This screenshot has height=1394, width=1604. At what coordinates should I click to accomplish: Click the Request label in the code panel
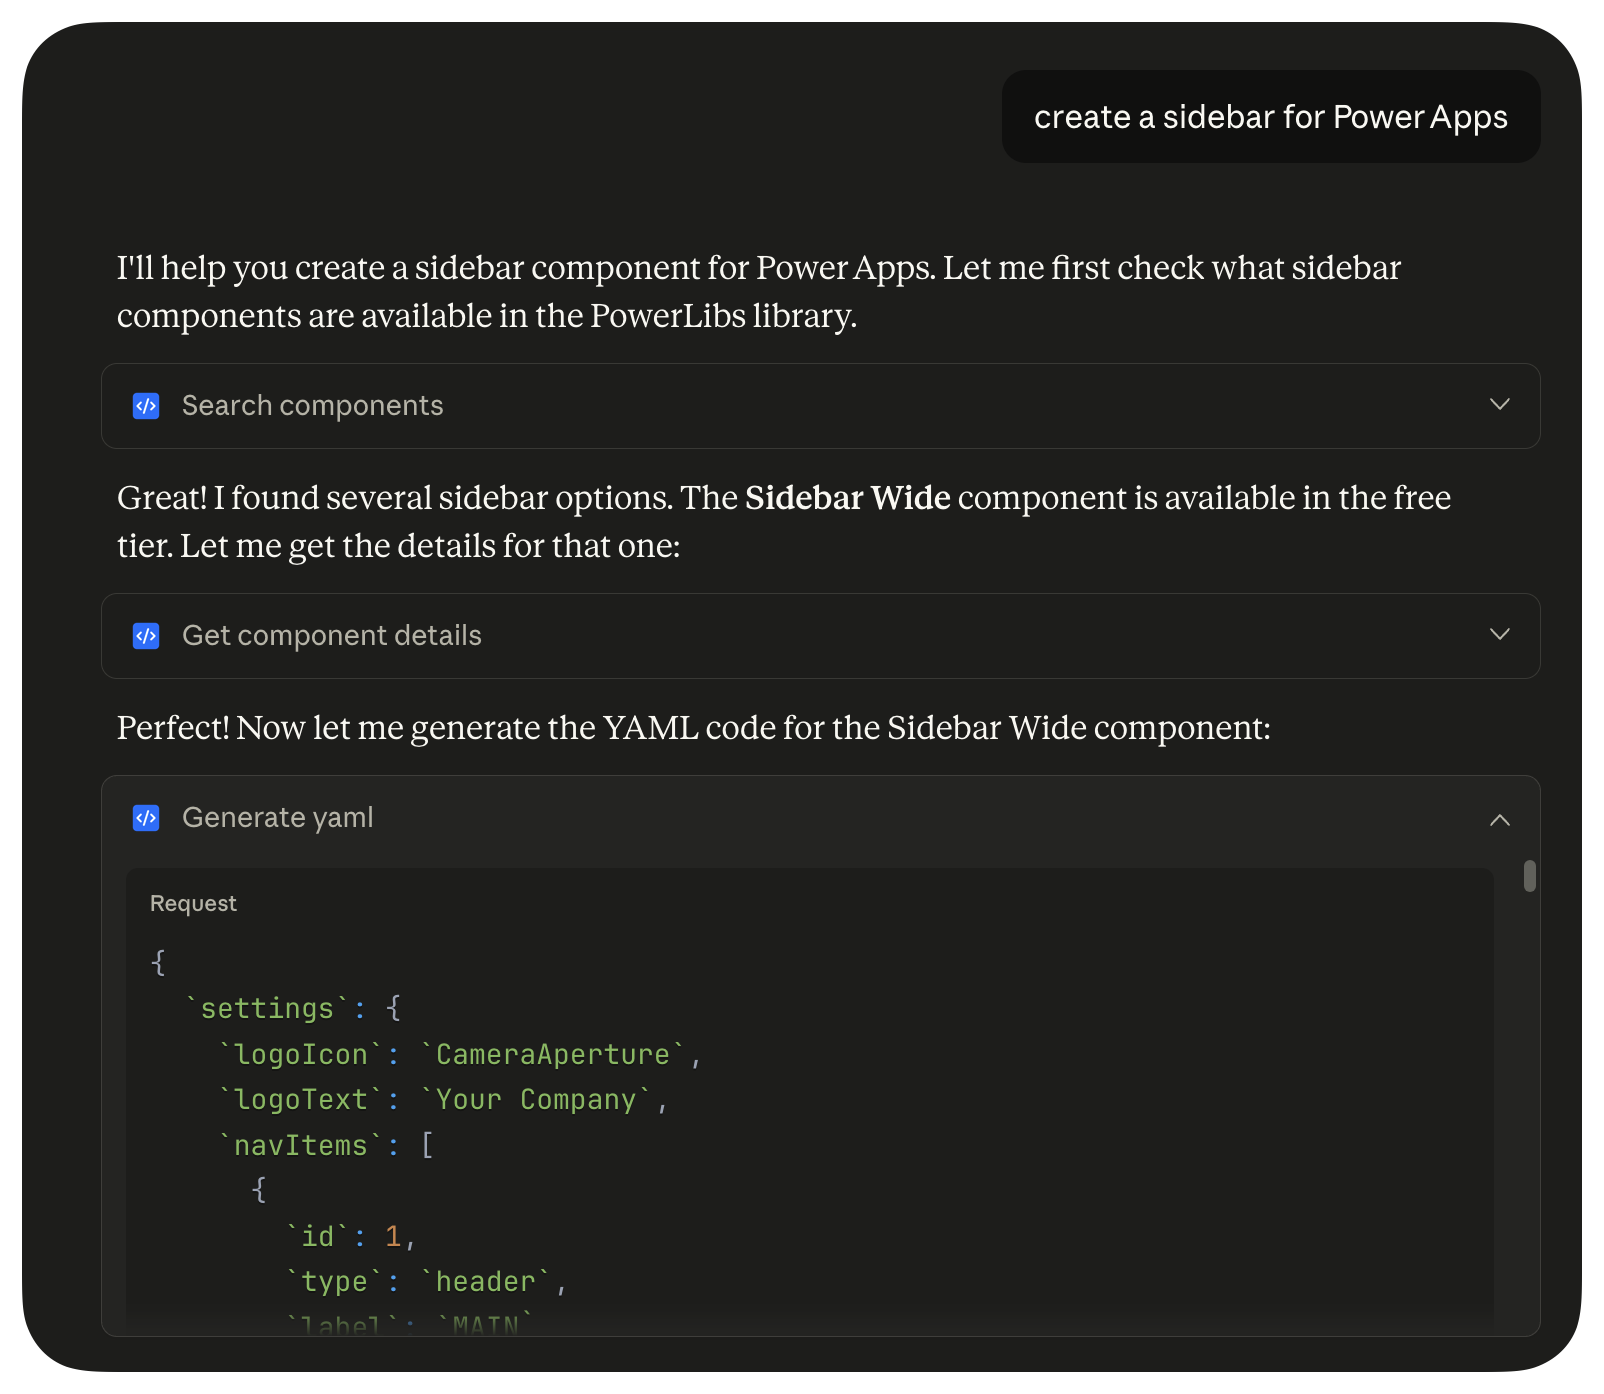(193, 903)
